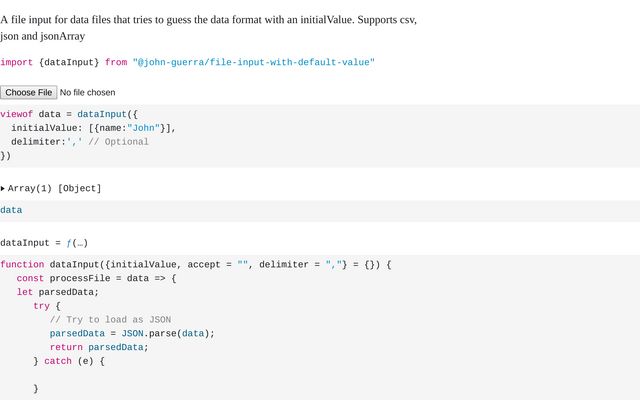The width and height of the screenshot is (640, 400).
Task: Click the dataInput name in the function output
Action: coord(25,242)
